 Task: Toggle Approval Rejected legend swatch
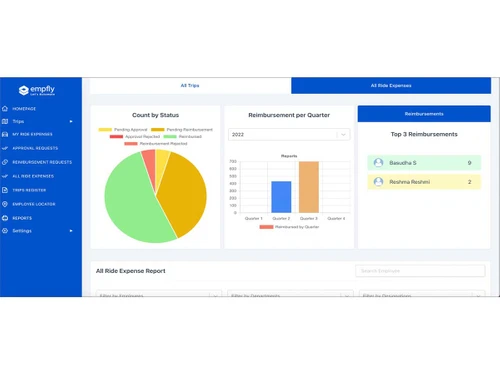tap(116, 137)
